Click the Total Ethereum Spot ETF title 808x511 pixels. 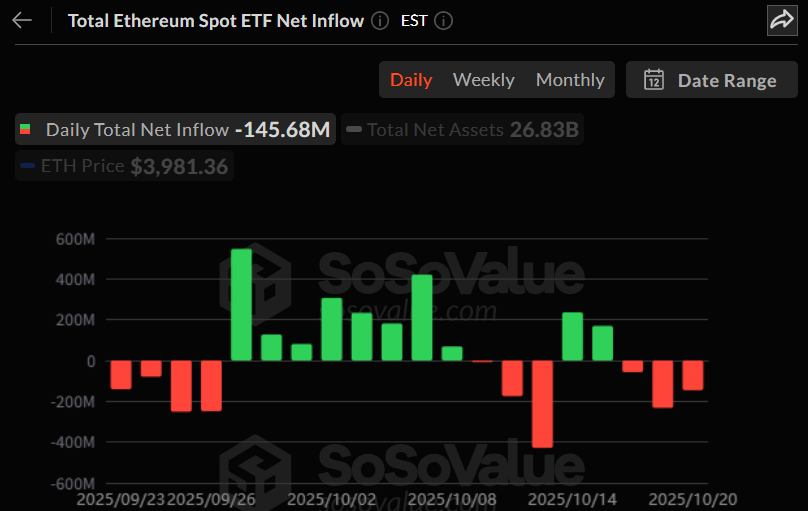tap(215, 20)
